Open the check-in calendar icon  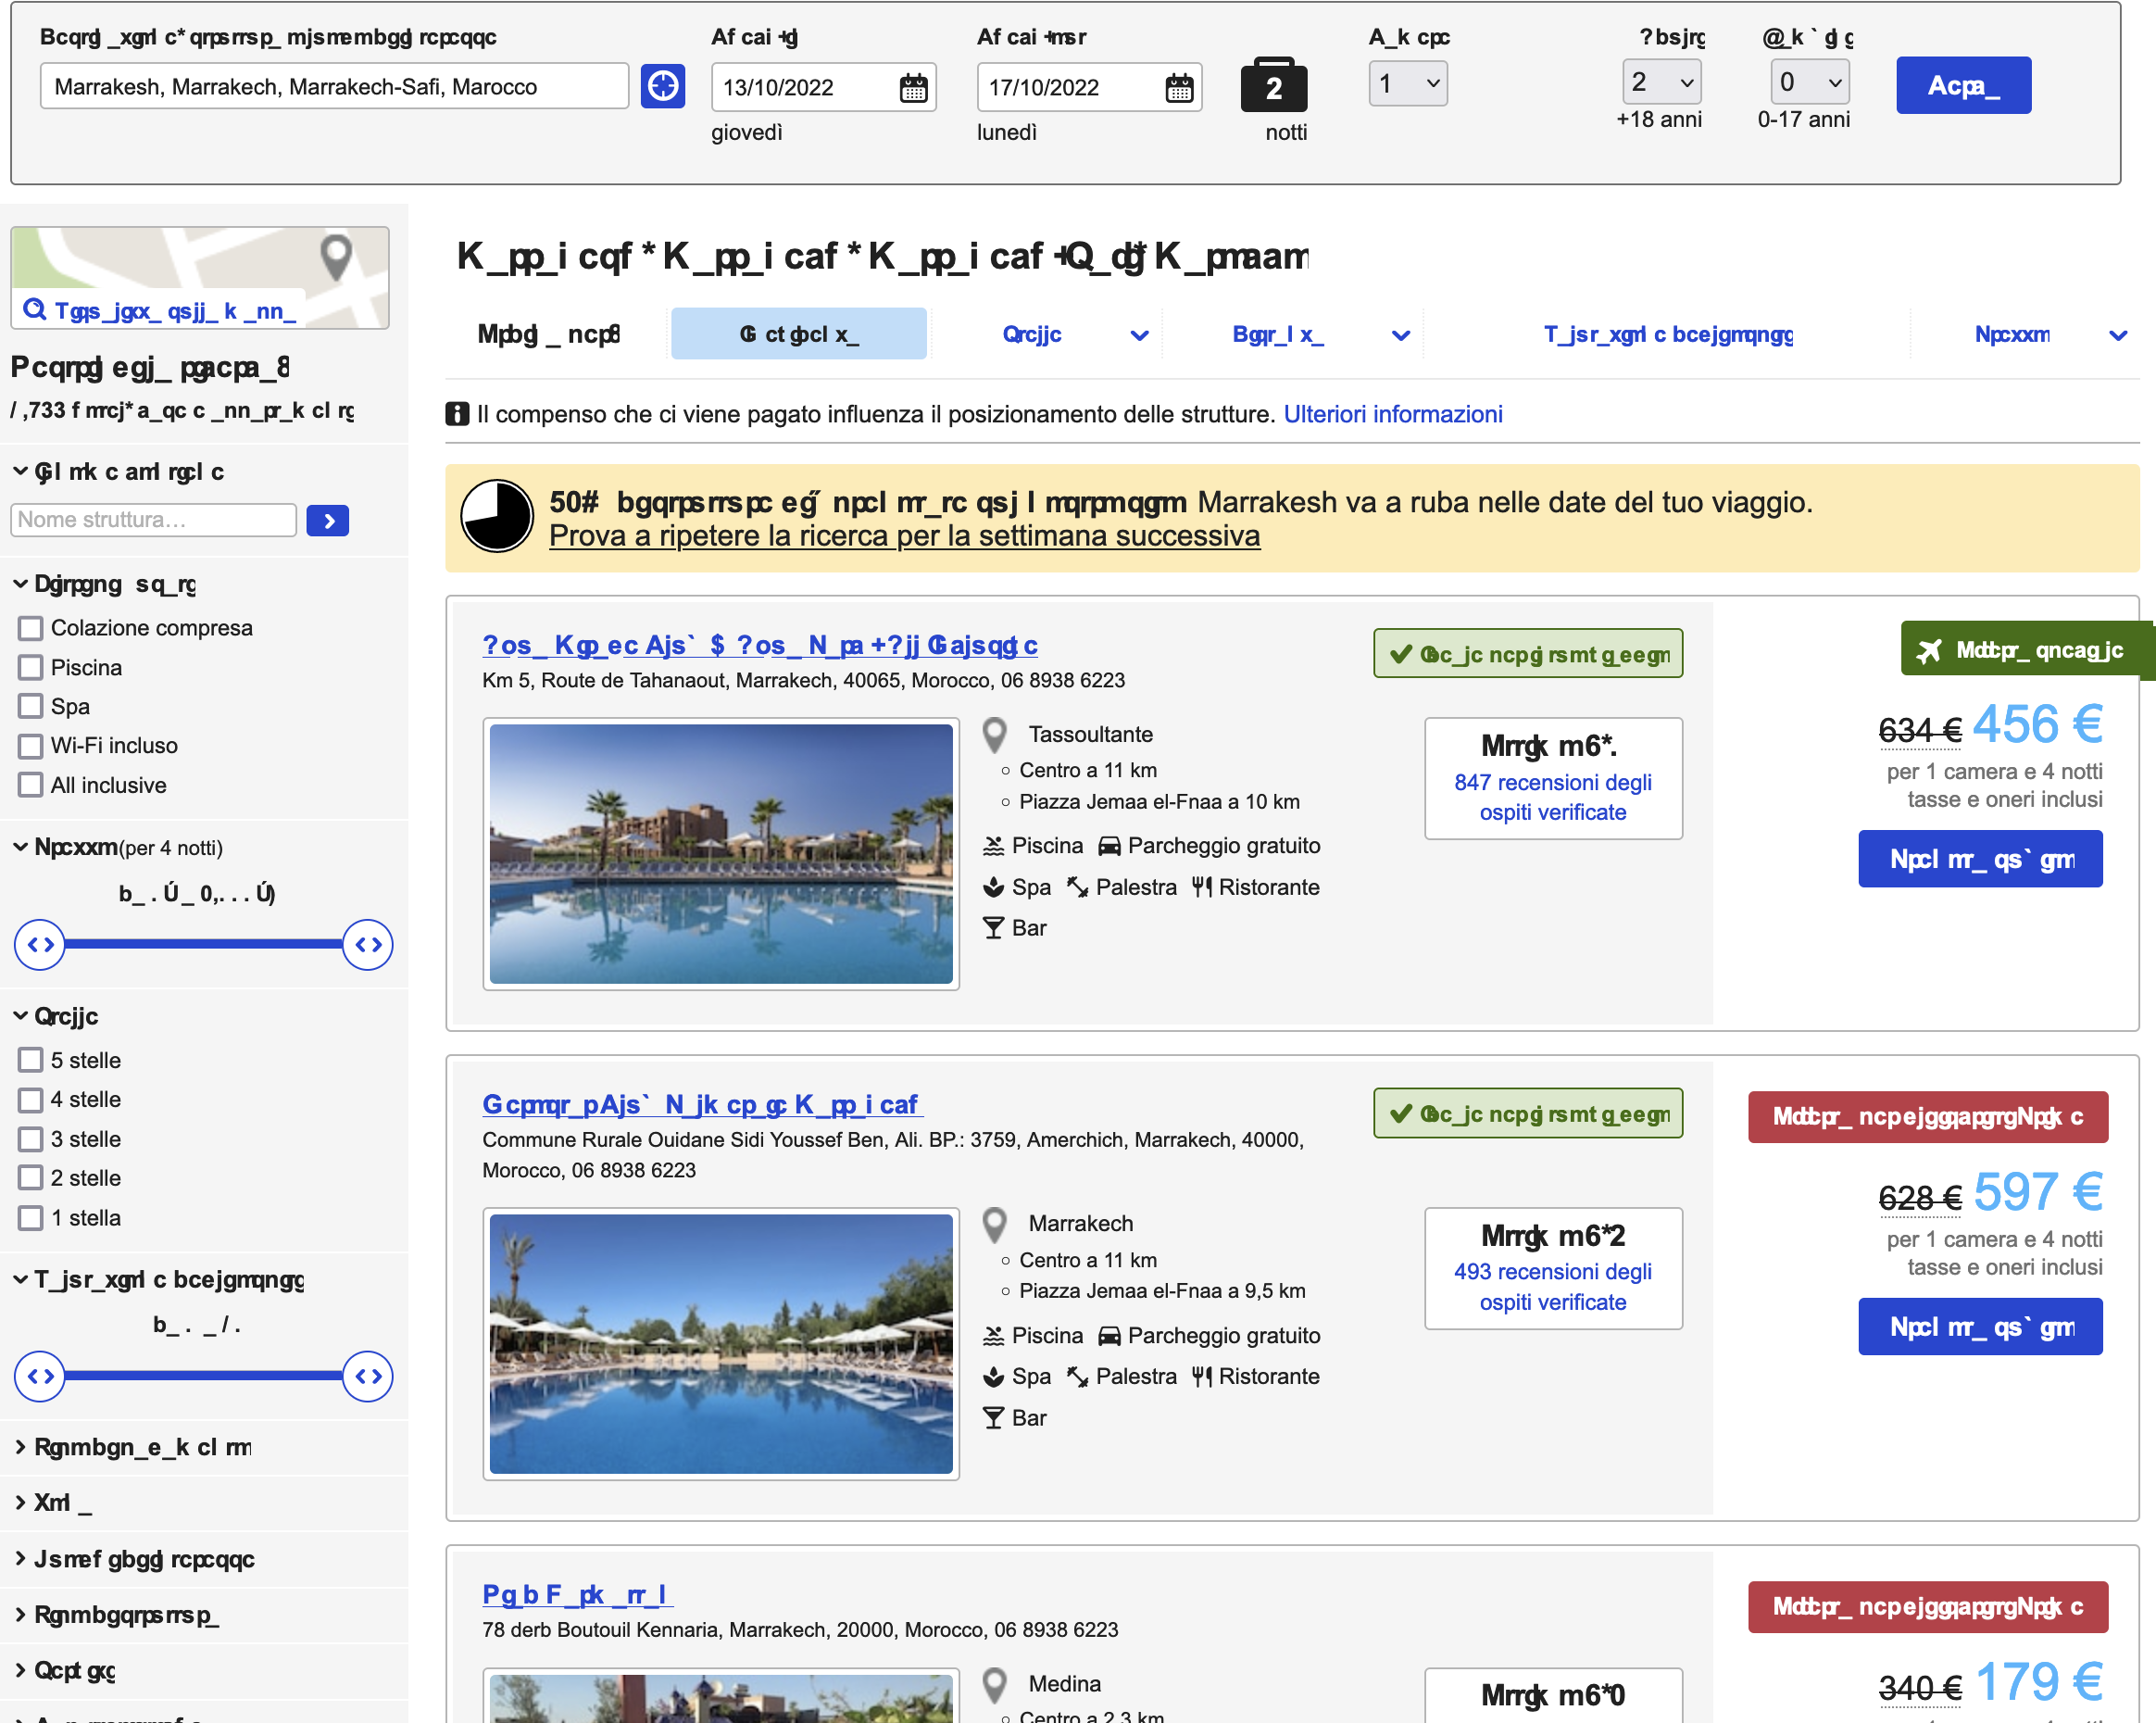click(x=913, y=88)
